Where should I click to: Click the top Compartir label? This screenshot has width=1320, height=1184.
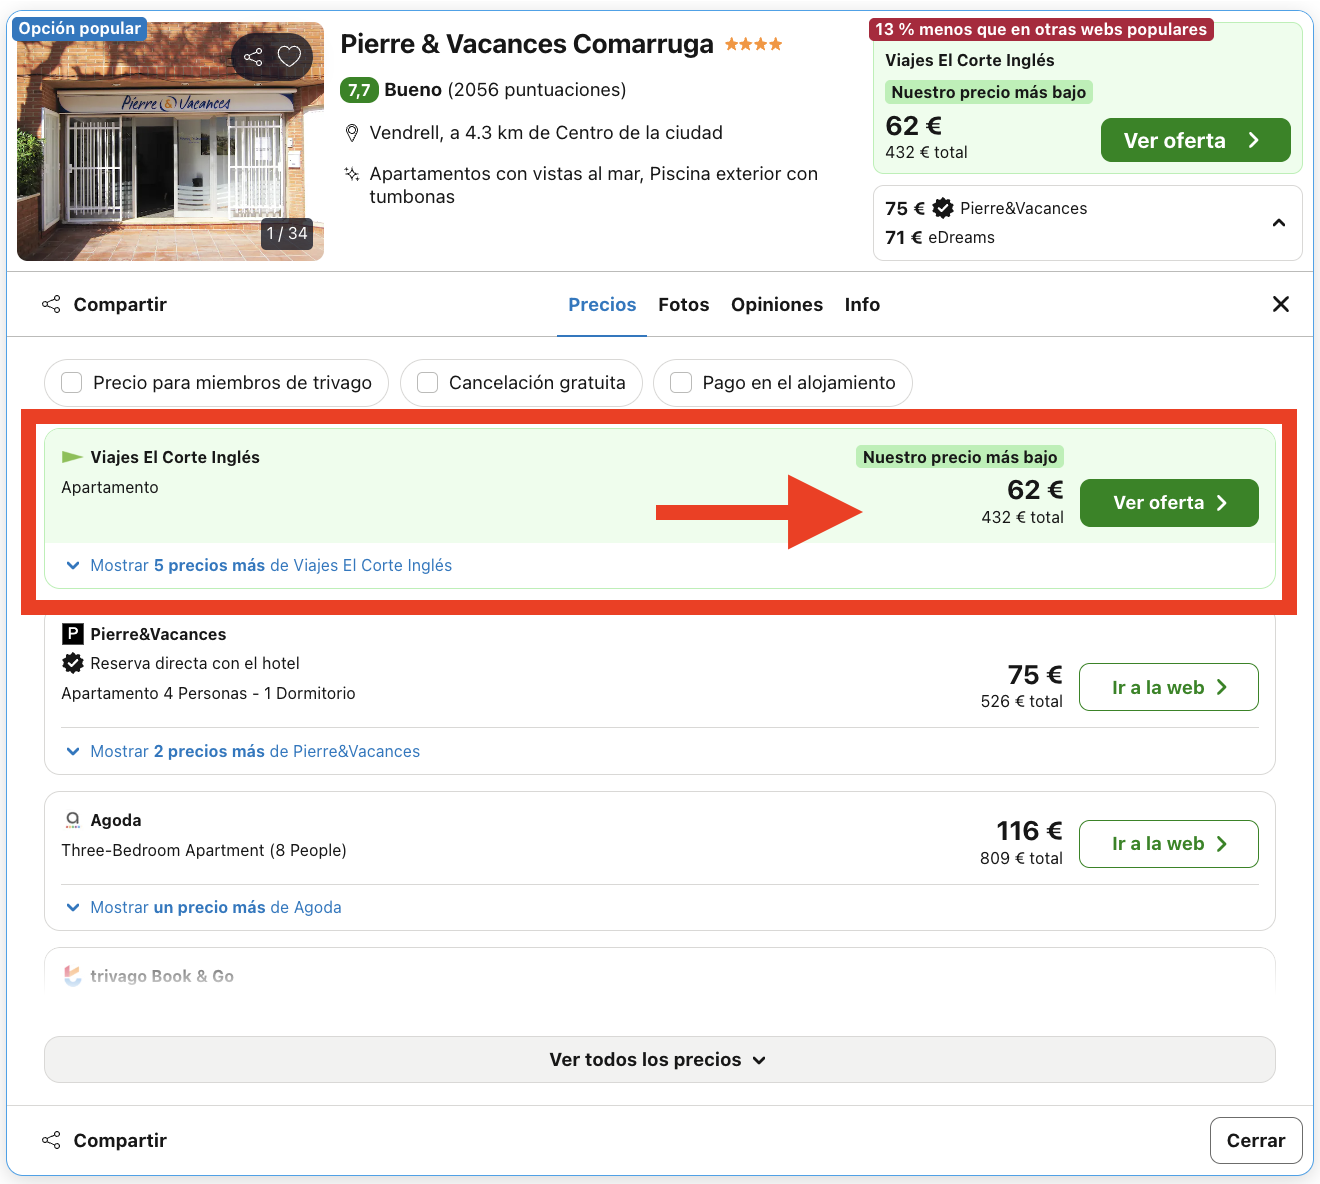[120, 305]
